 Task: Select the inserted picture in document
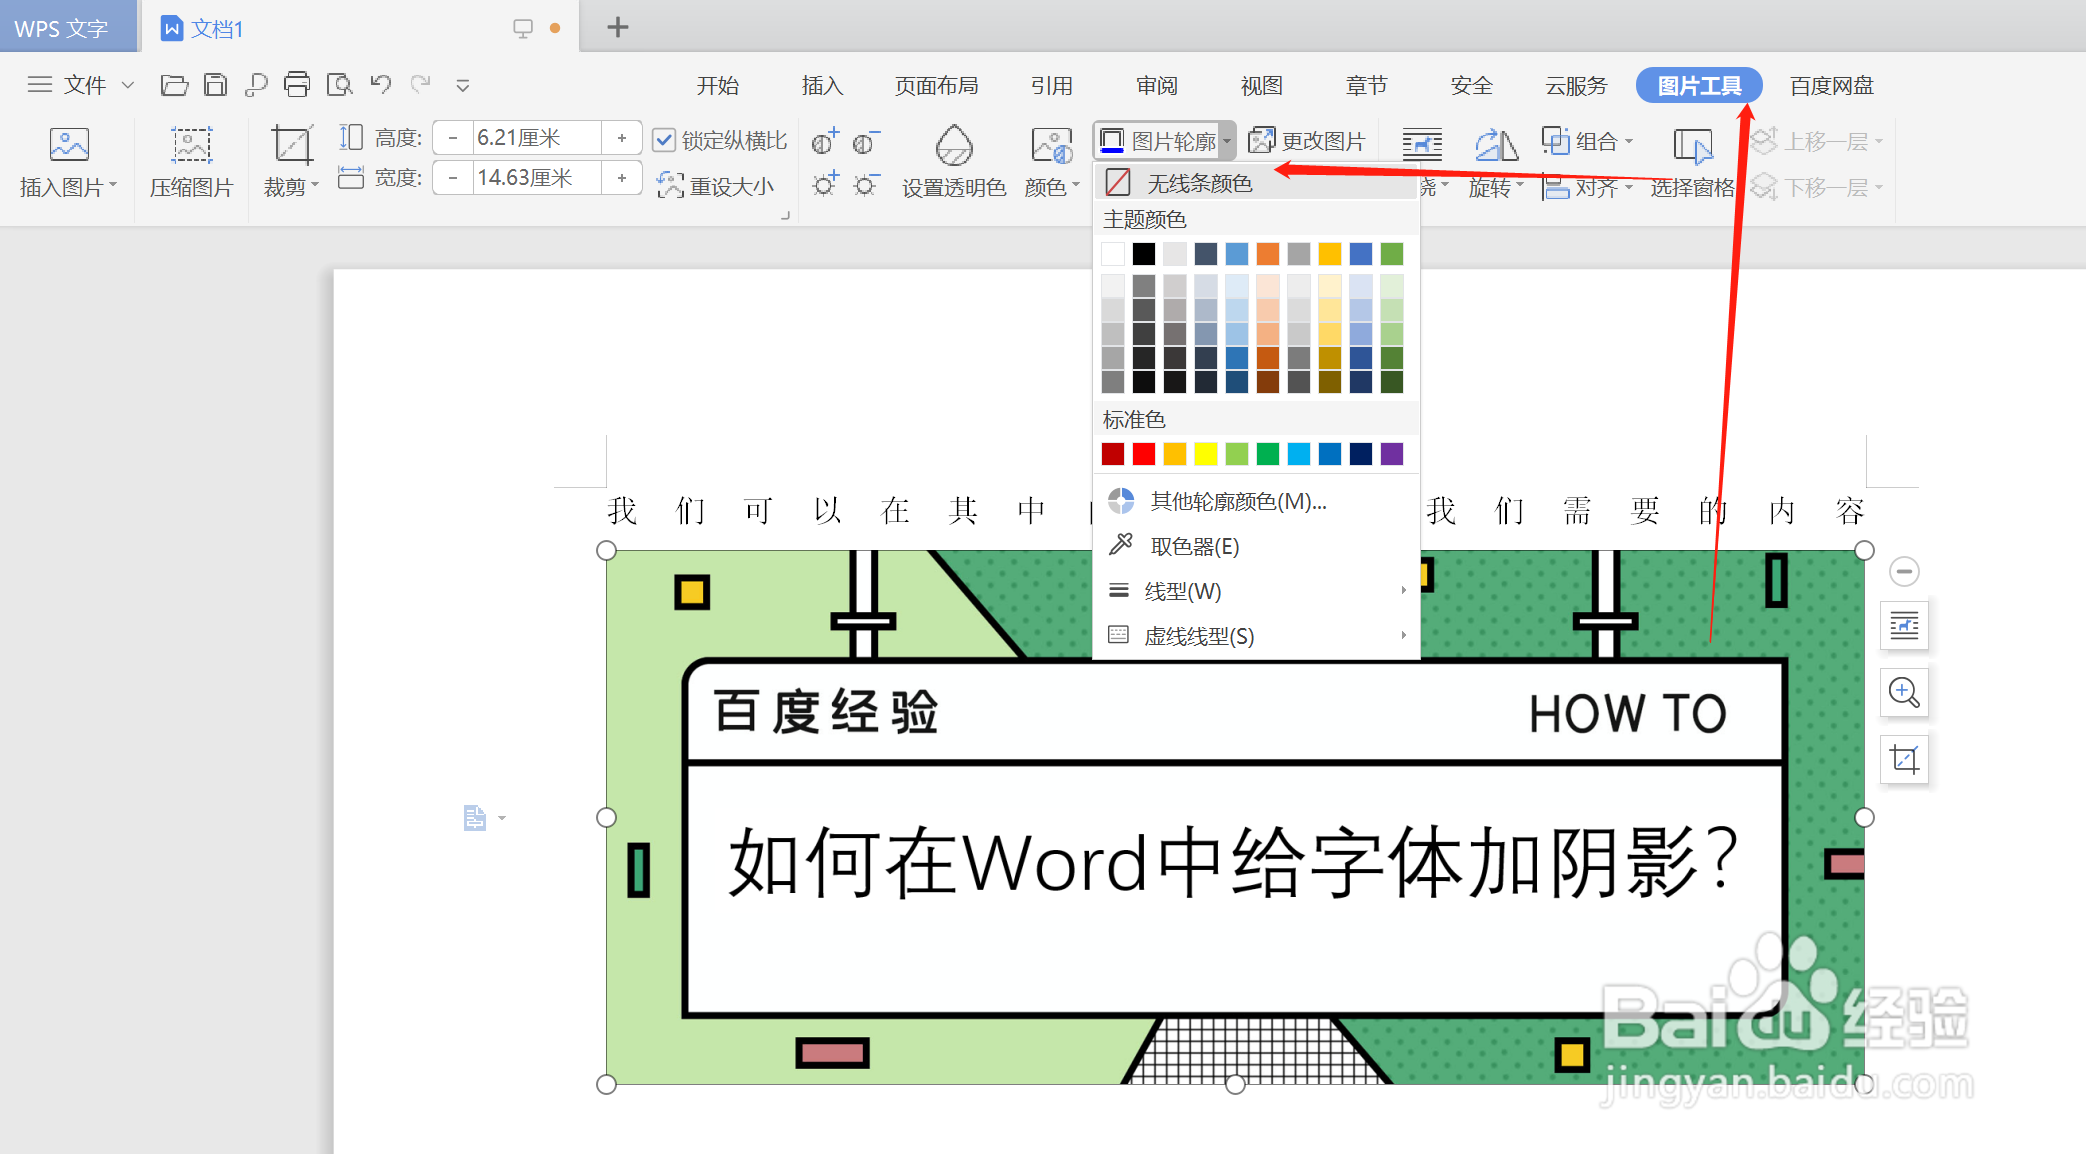[x=1235, y=817]
